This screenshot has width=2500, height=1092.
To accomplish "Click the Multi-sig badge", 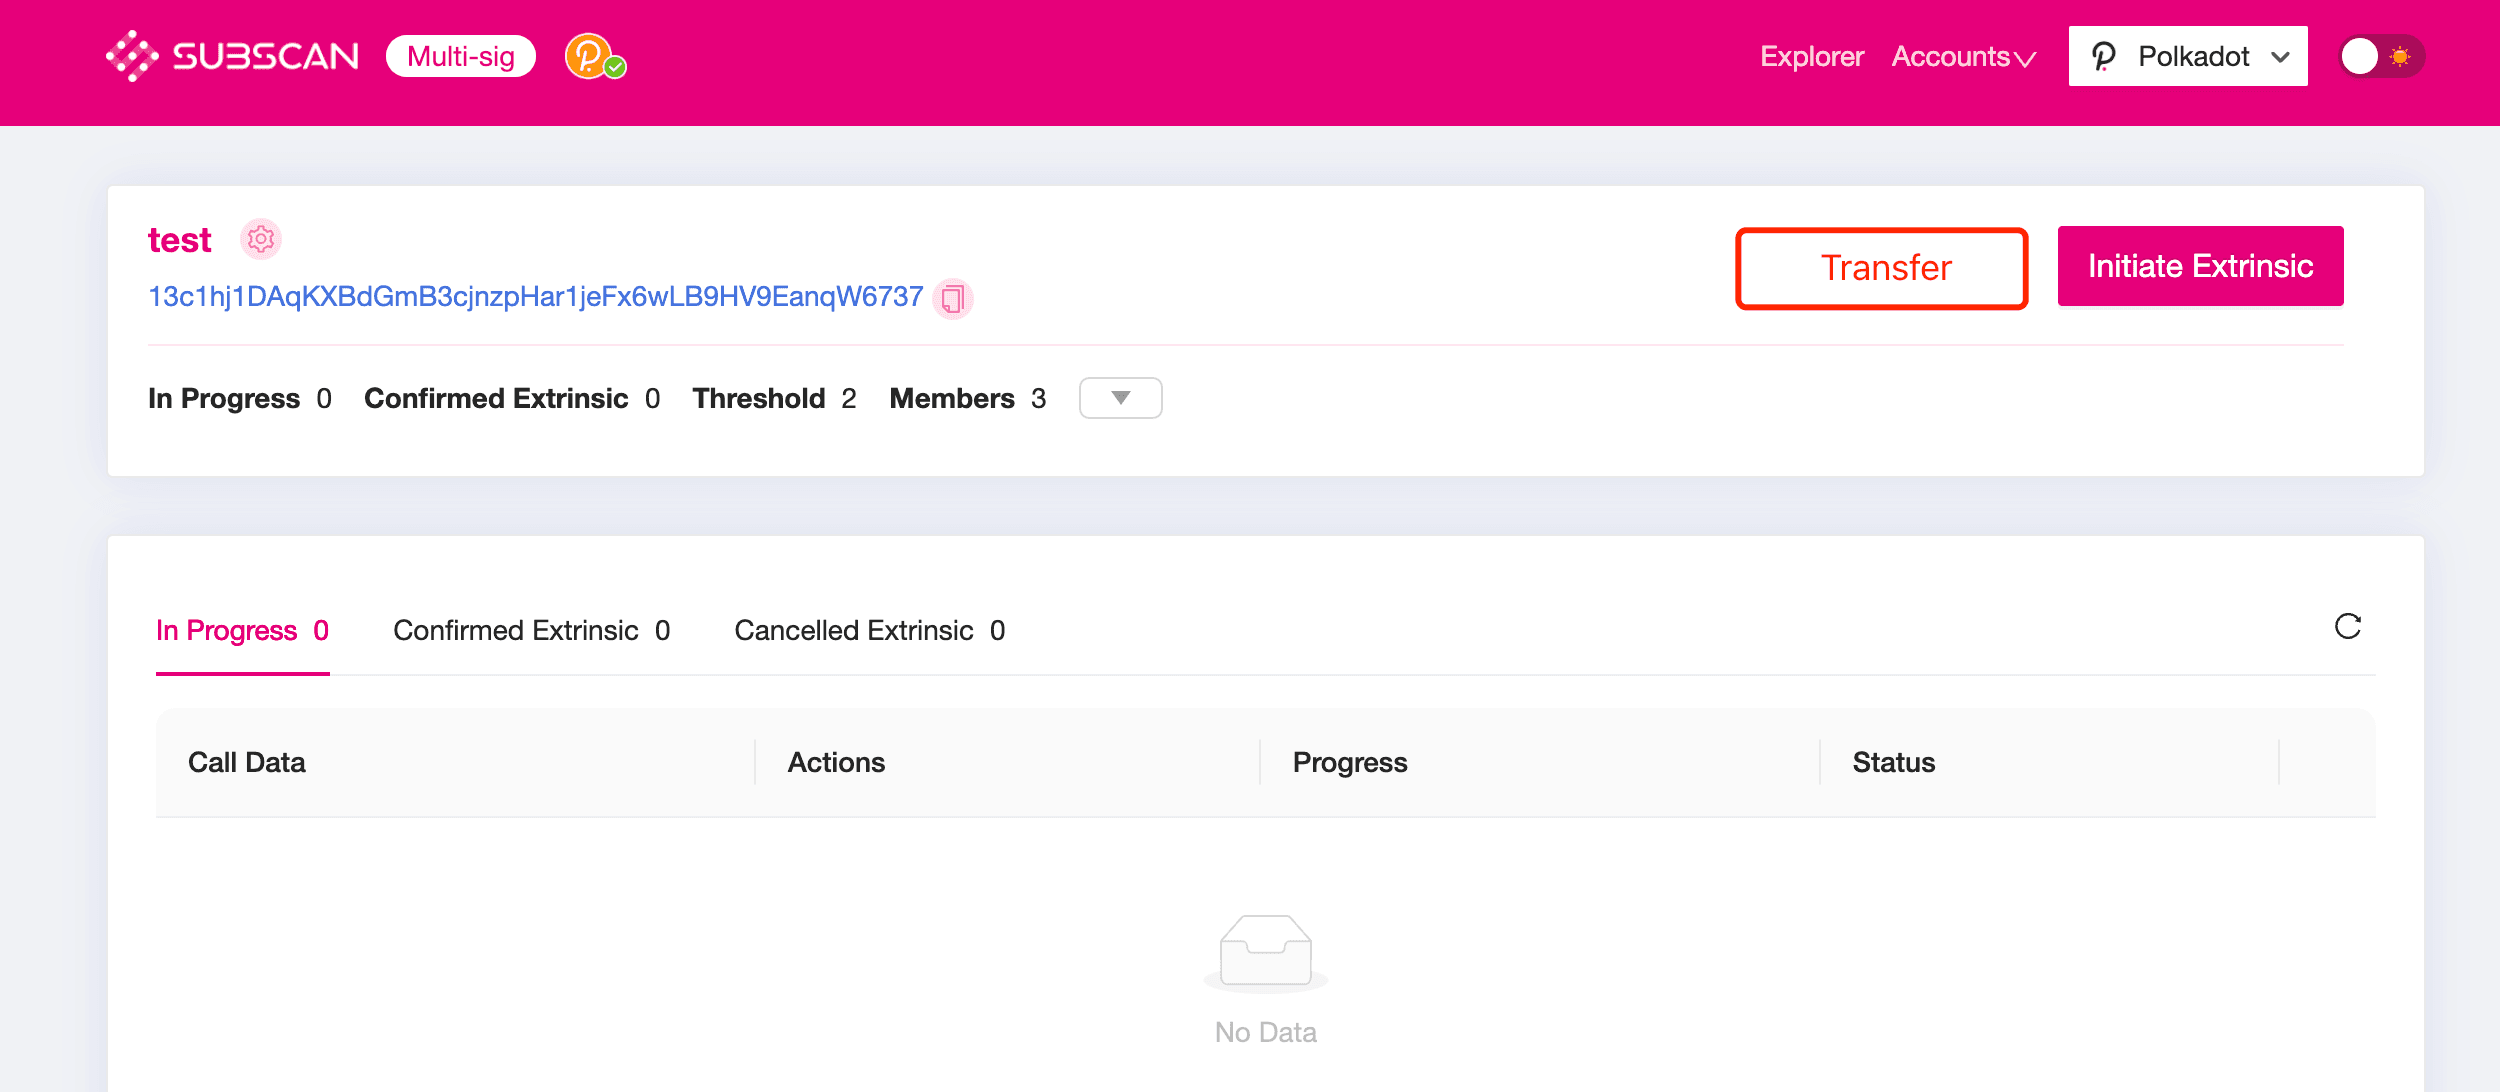I will 461,57.
